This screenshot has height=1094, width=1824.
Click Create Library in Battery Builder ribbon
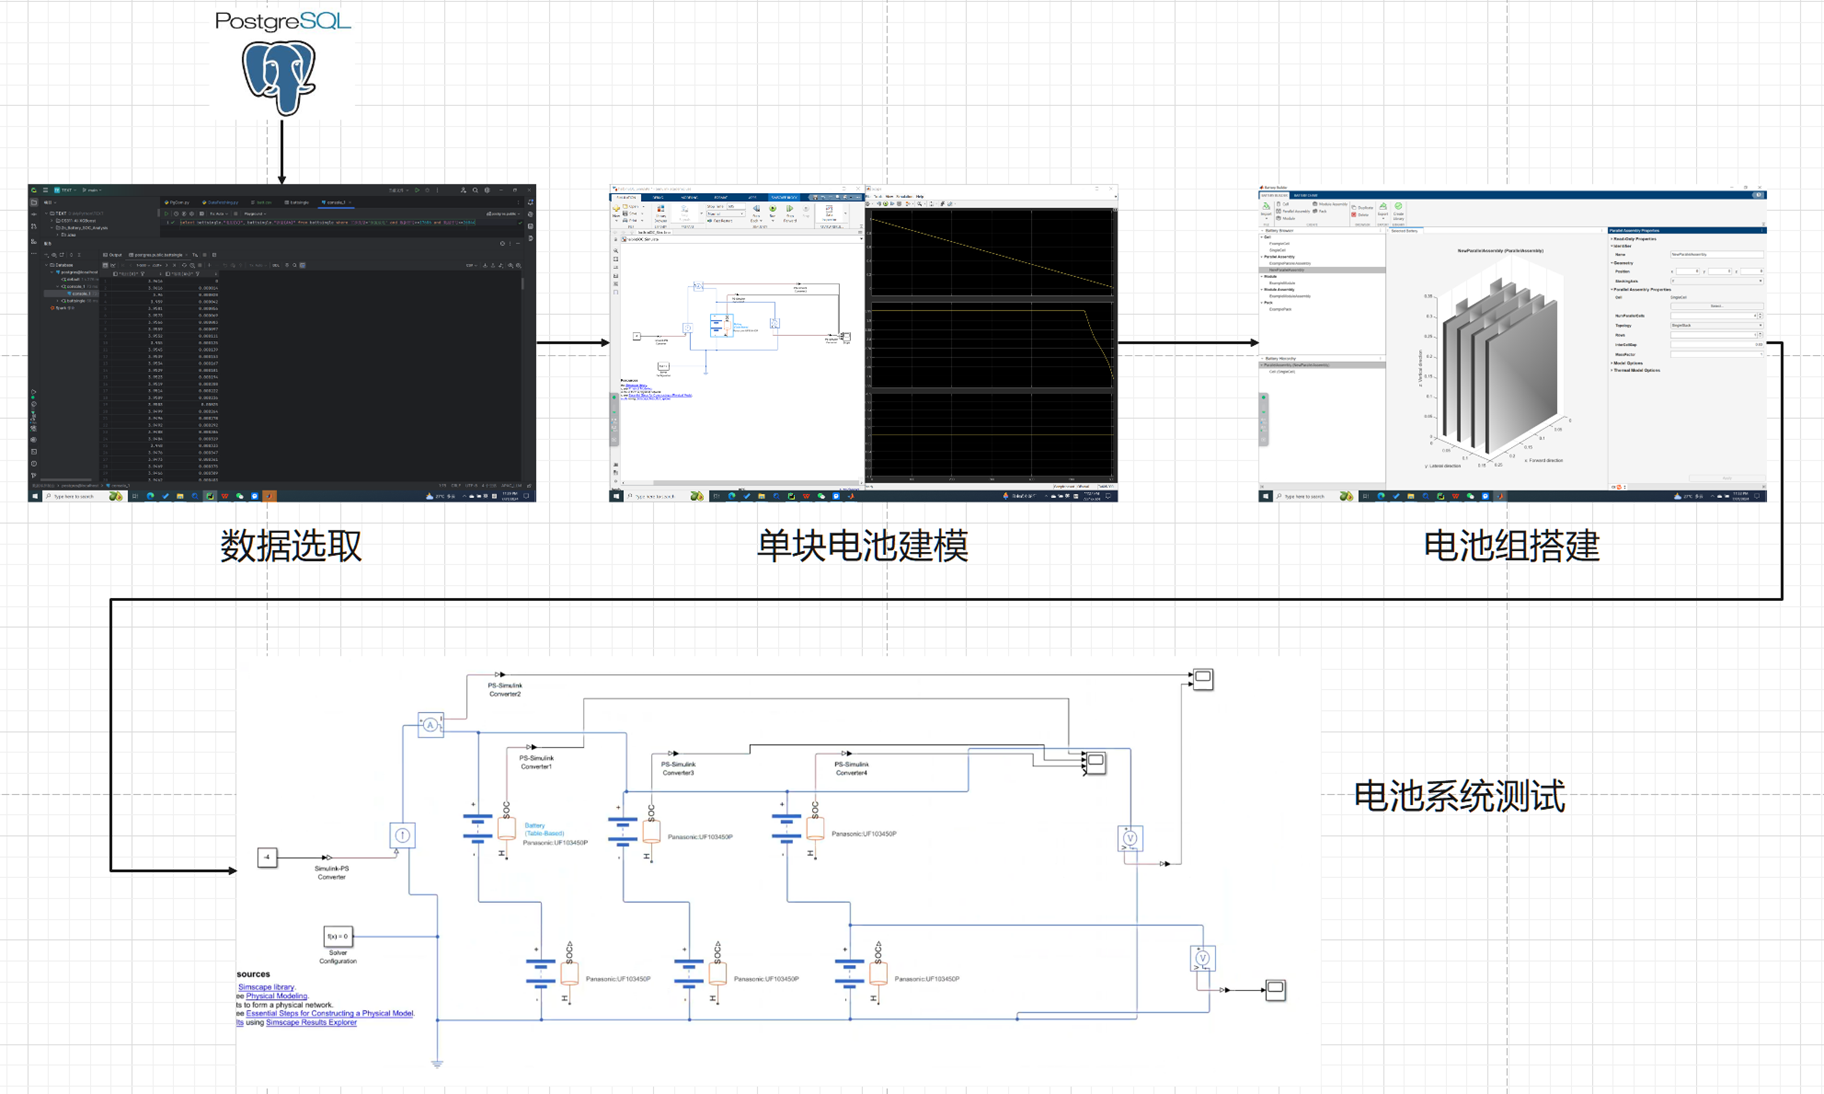[x=1398, y=211]
